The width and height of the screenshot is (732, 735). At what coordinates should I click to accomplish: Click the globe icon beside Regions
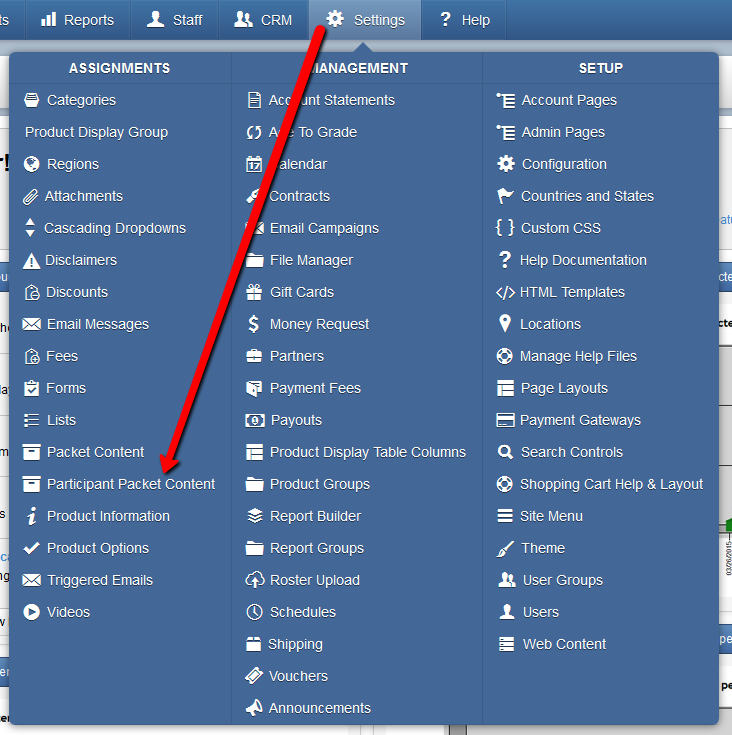(31, 164)
